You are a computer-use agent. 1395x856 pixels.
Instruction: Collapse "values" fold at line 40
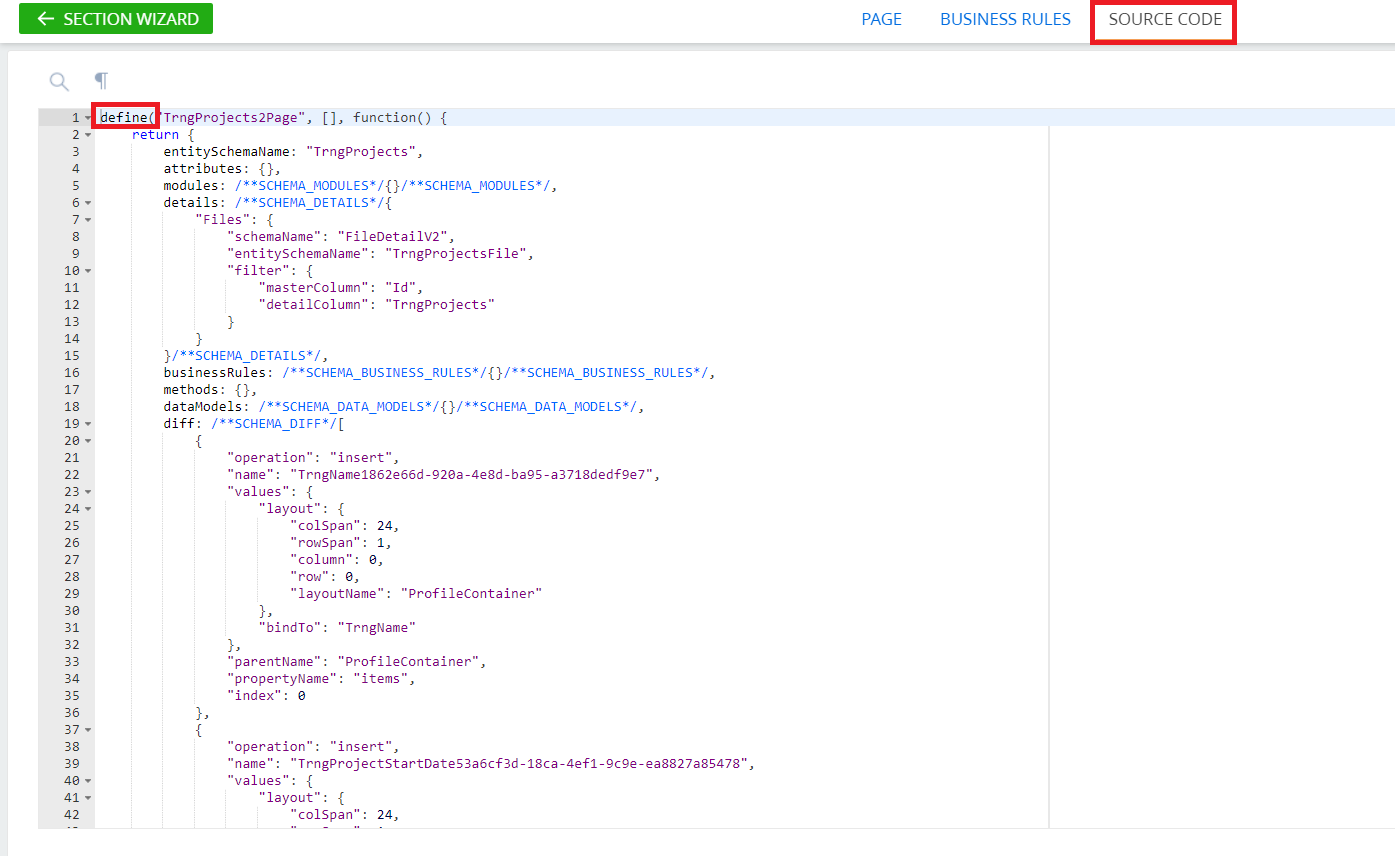coord(88,781)
